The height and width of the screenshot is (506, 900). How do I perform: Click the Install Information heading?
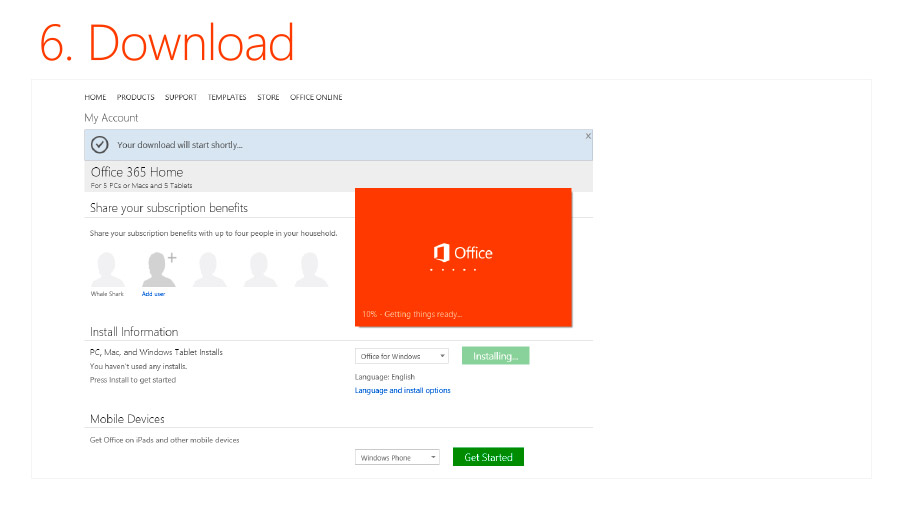134,332
